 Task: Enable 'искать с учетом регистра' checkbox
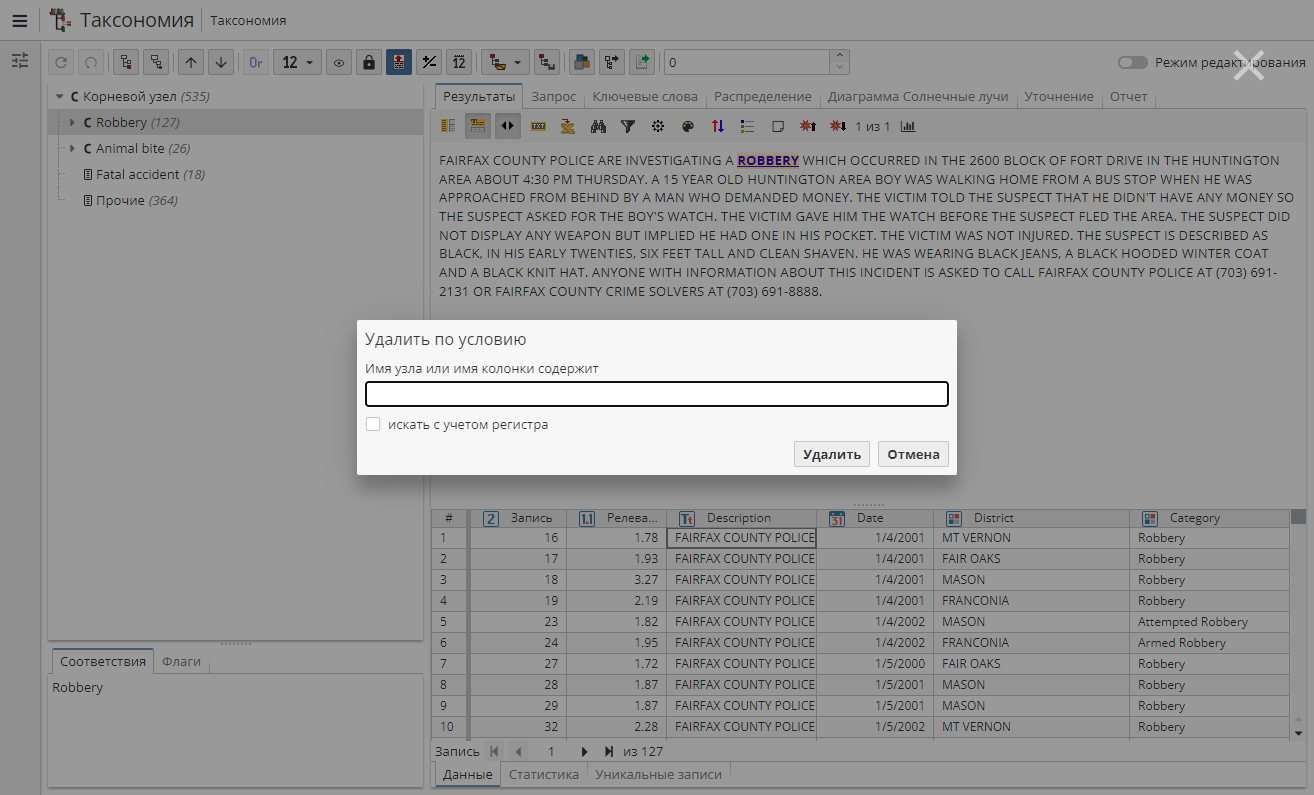373,424
